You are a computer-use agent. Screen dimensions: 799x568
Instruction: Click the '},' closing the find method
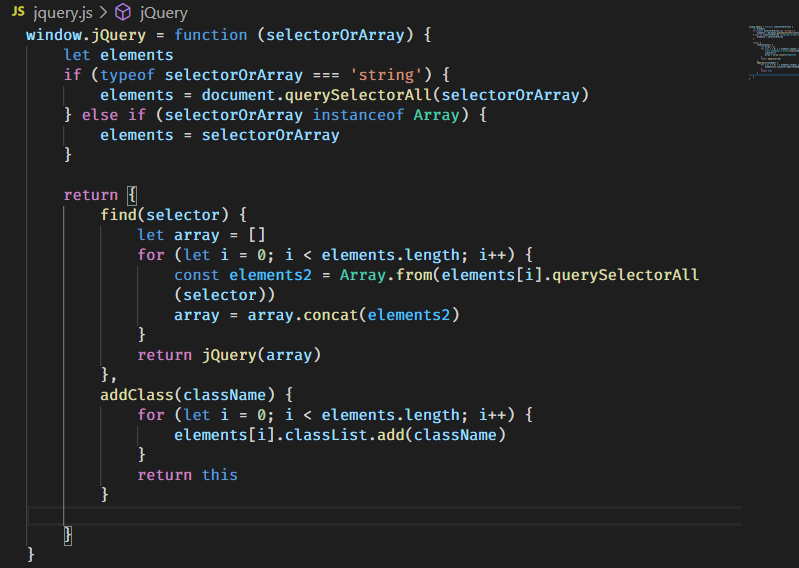coord(109,375)
